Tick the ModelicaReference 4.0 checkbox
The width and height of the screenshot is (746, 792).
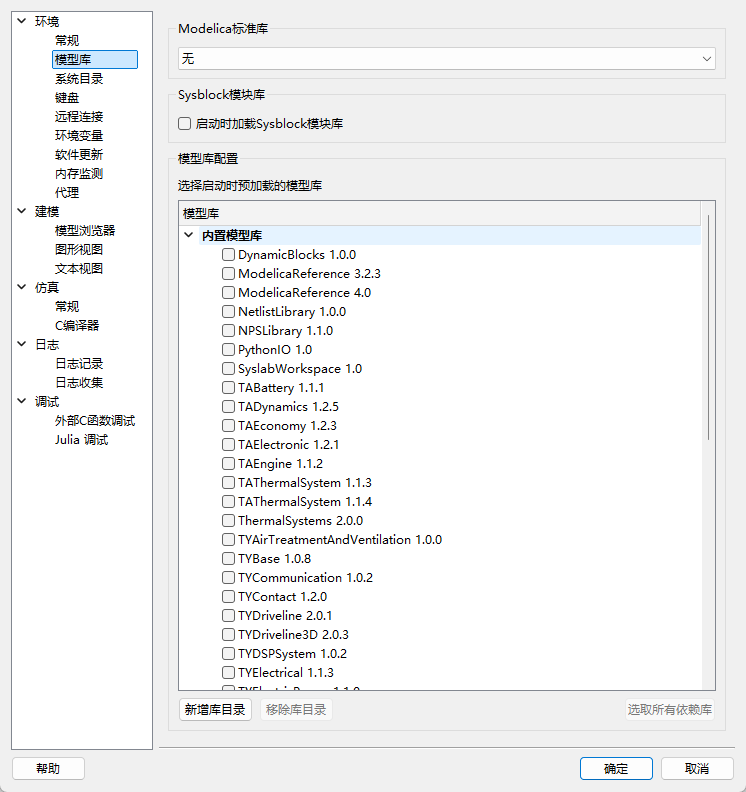[x=228, y=292]
